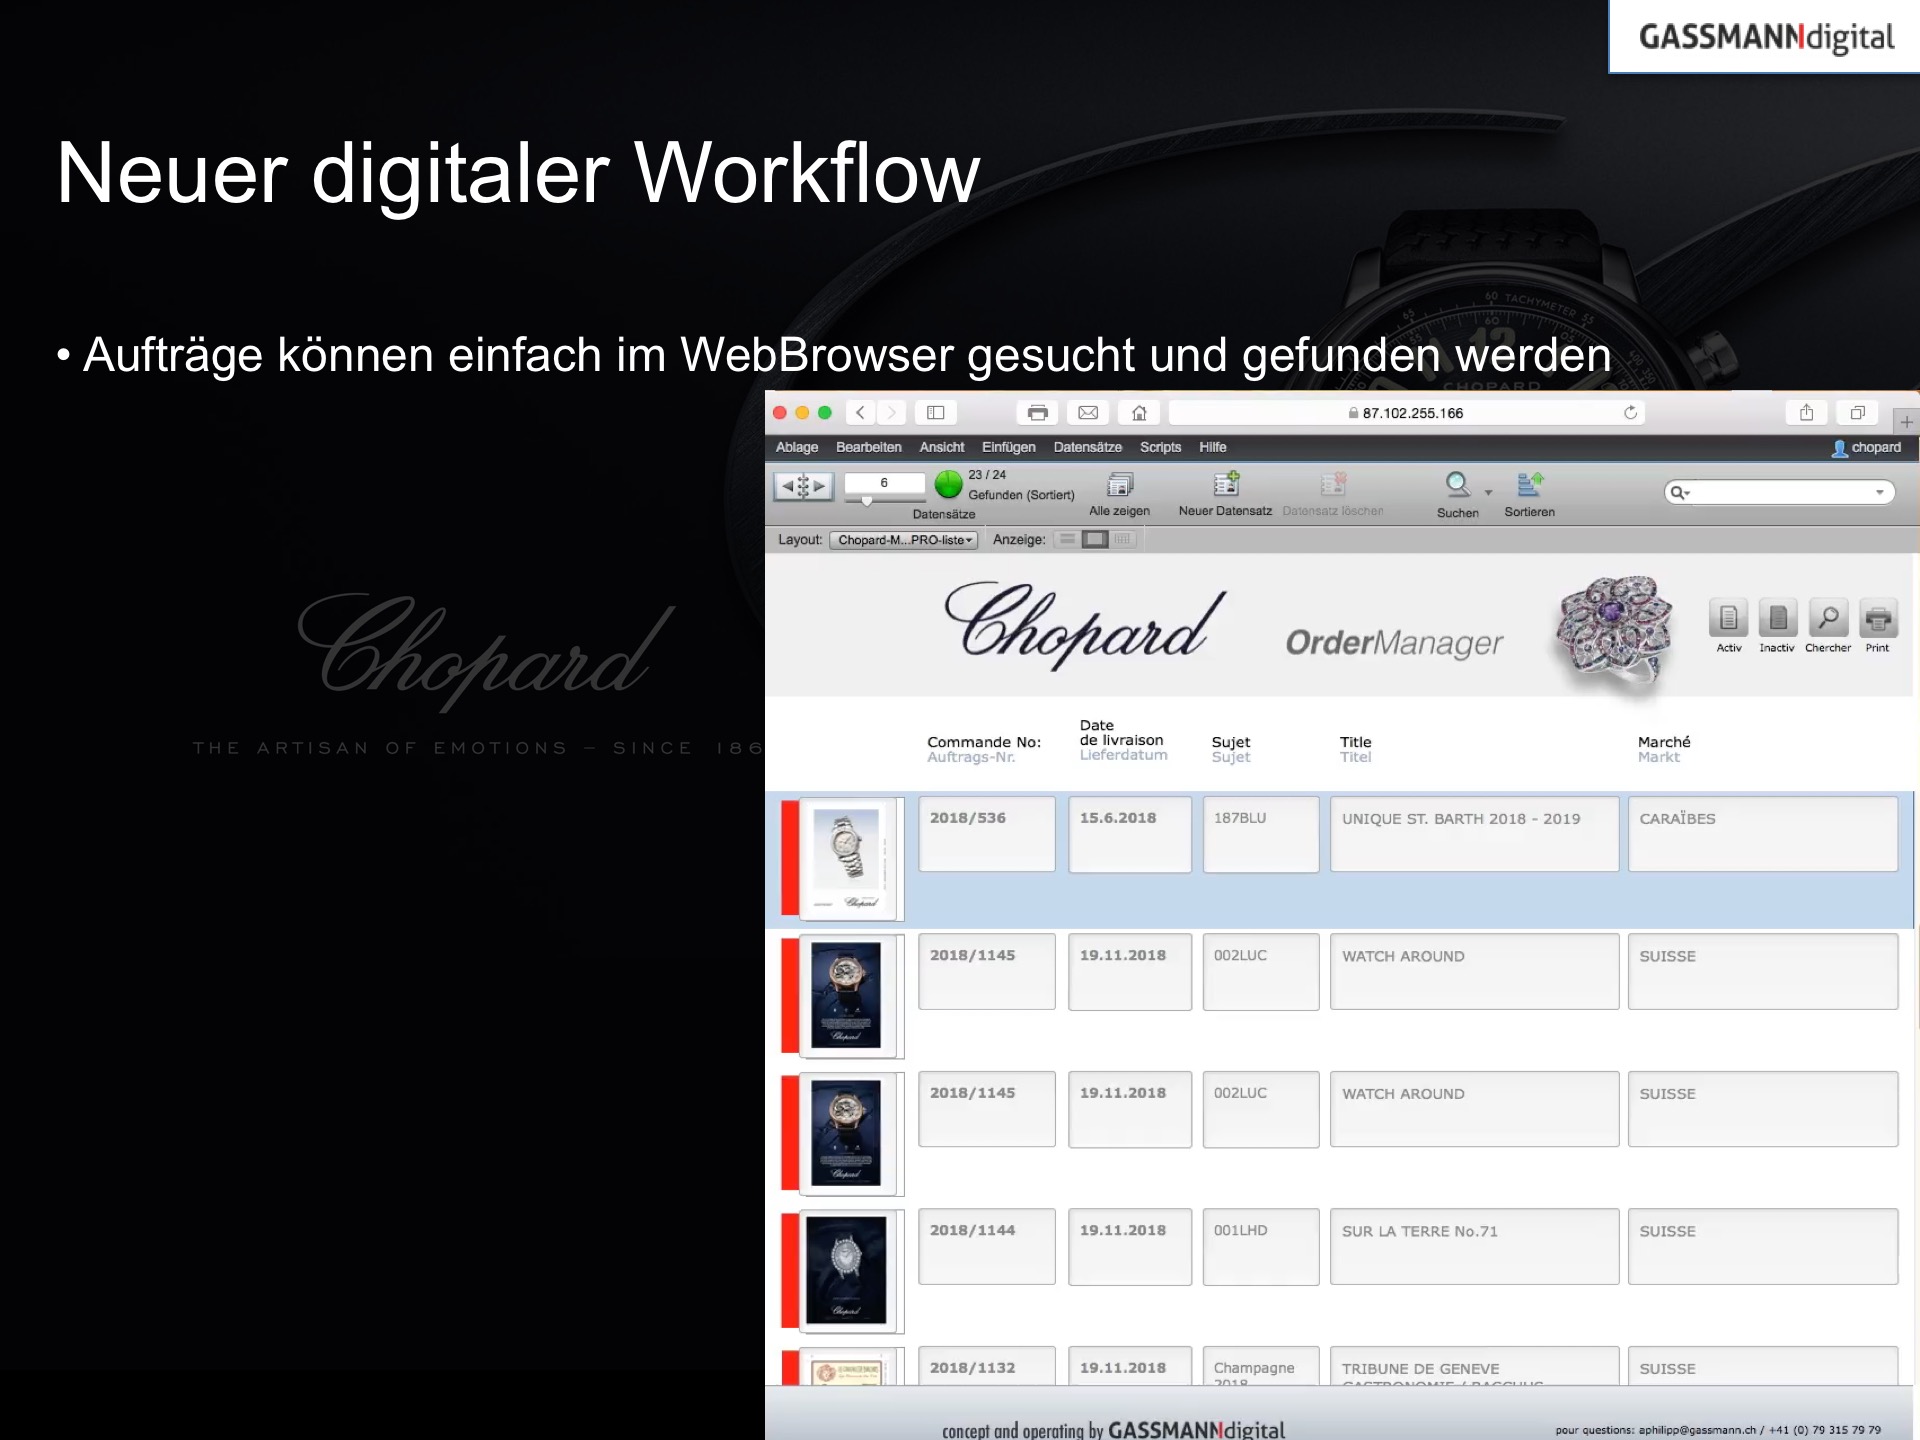The width and height of the screenshot is (1920, 1440).
Task: Open the Scripts menu
Action: click(1160, 447)
